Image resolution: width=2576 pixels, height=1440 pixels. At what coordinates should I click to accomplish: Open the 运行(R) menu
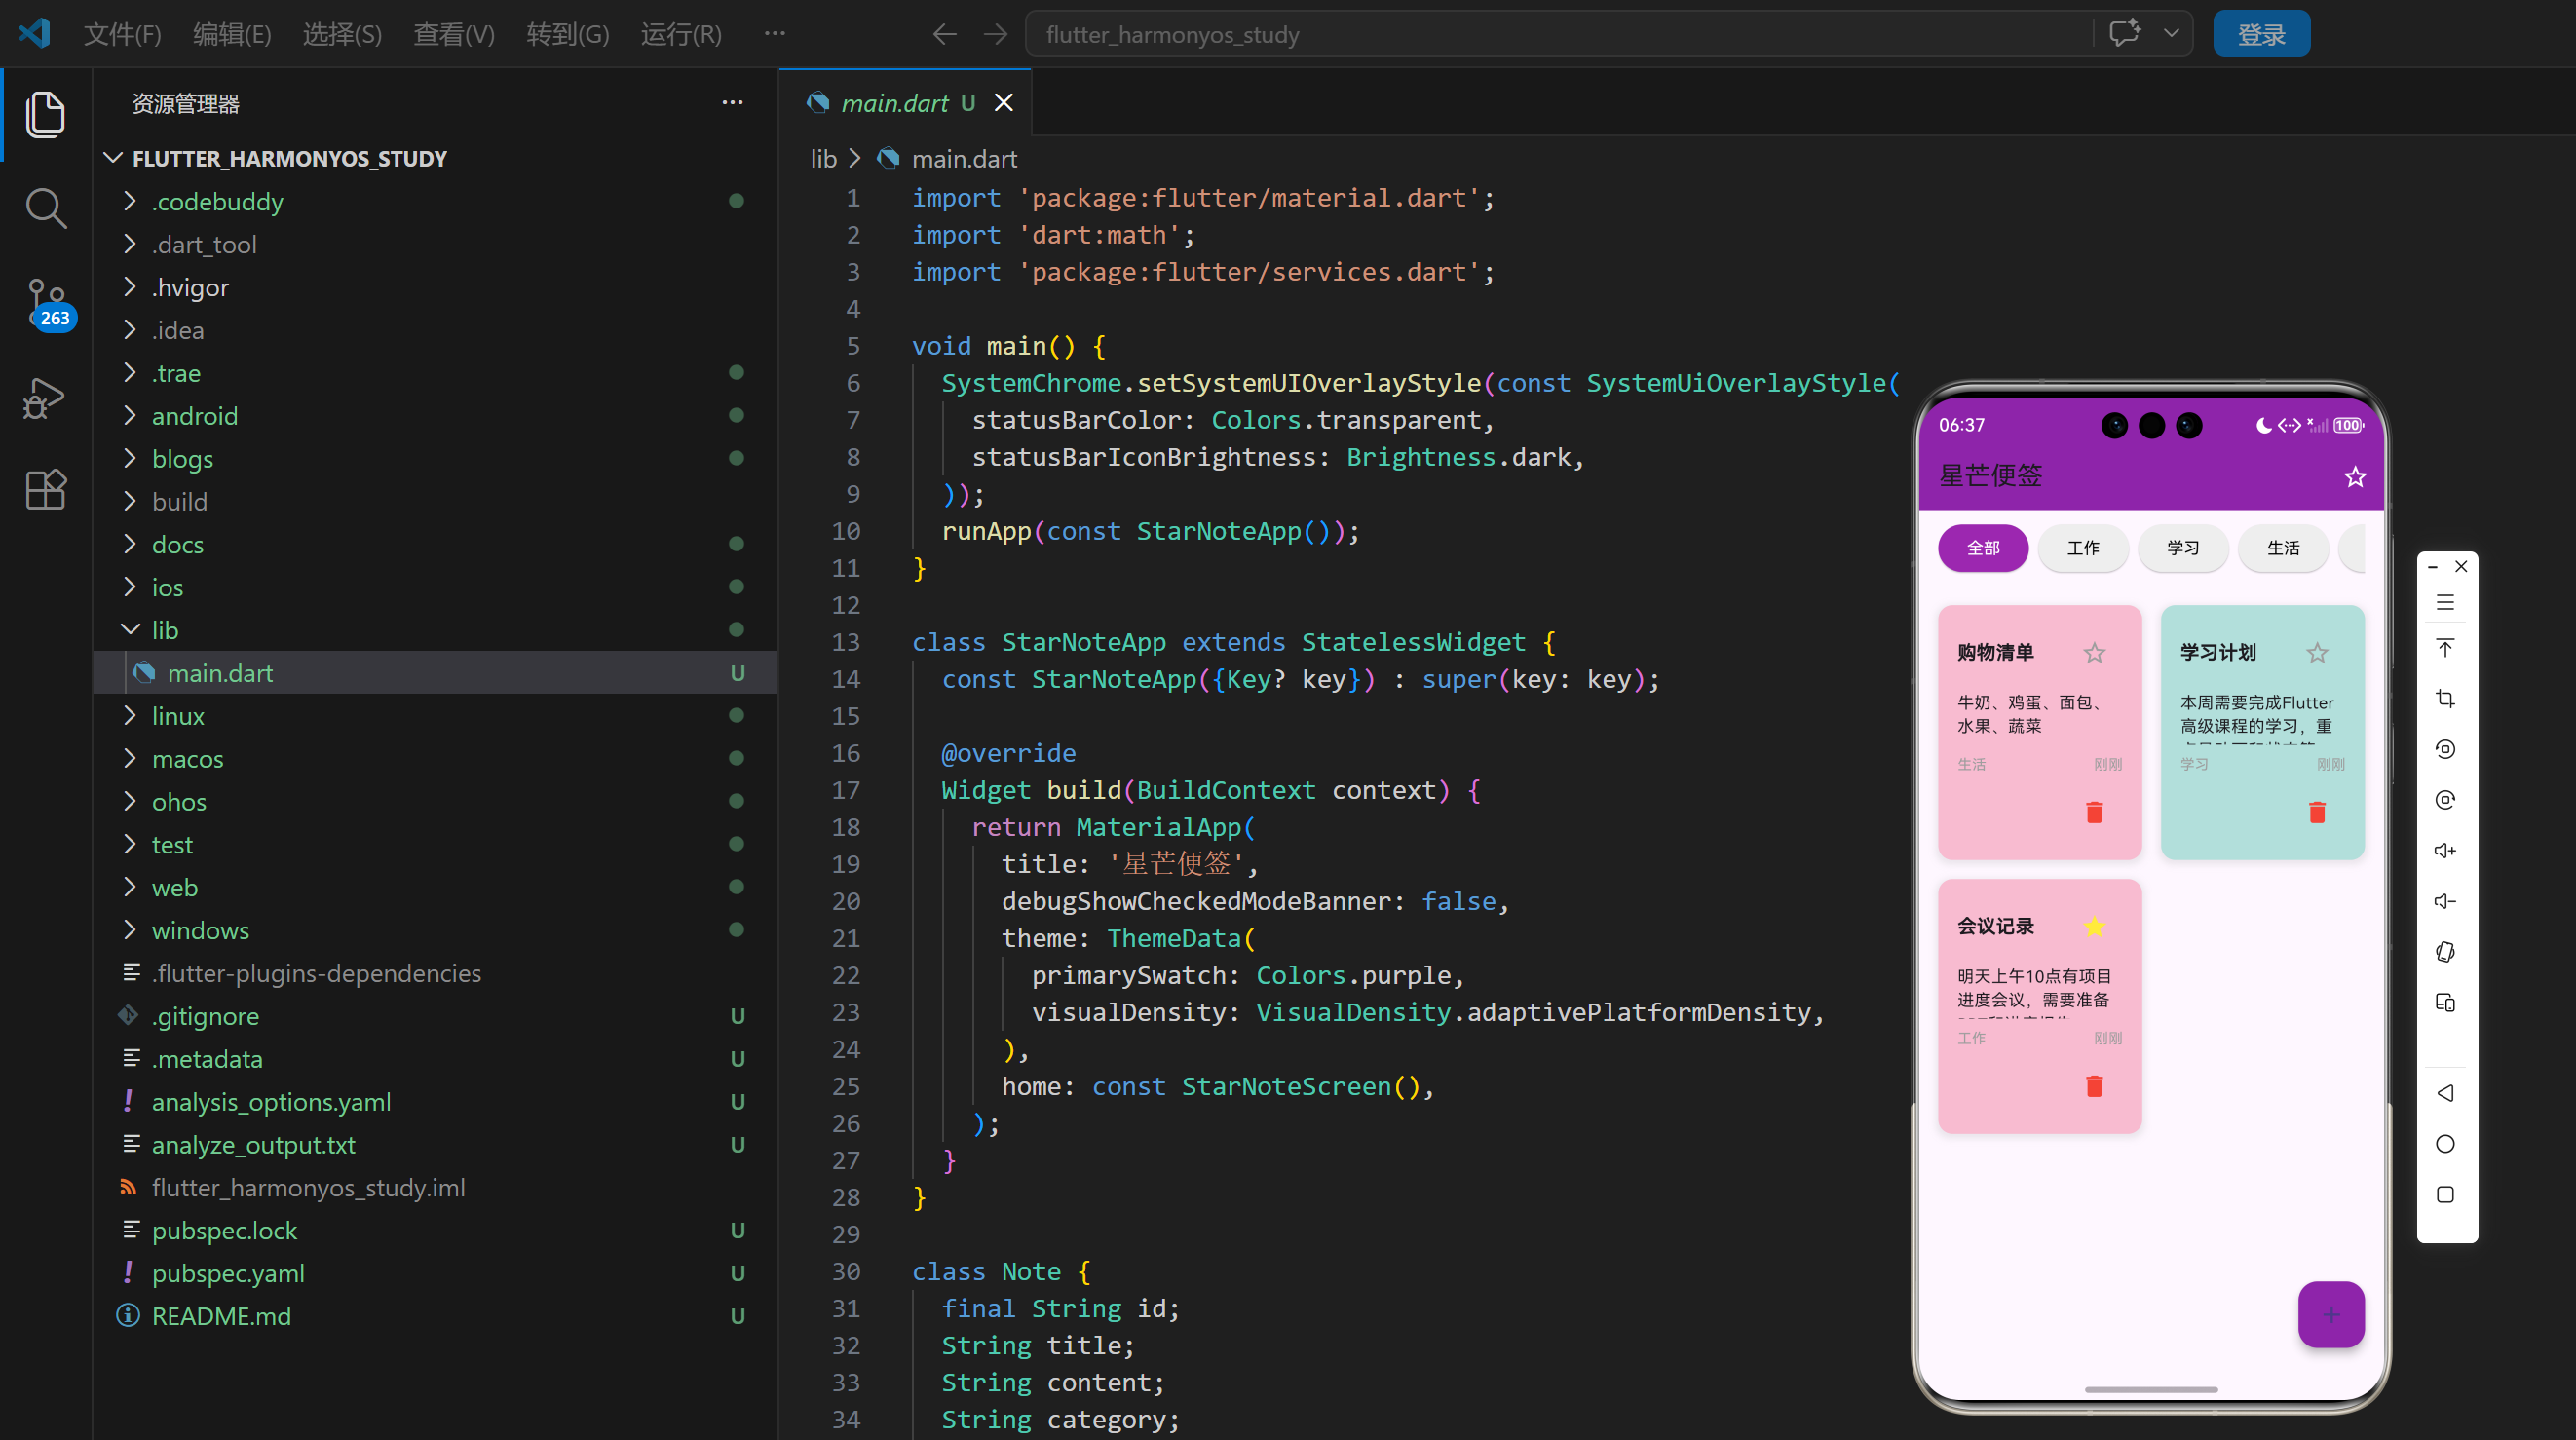(680, 34)
